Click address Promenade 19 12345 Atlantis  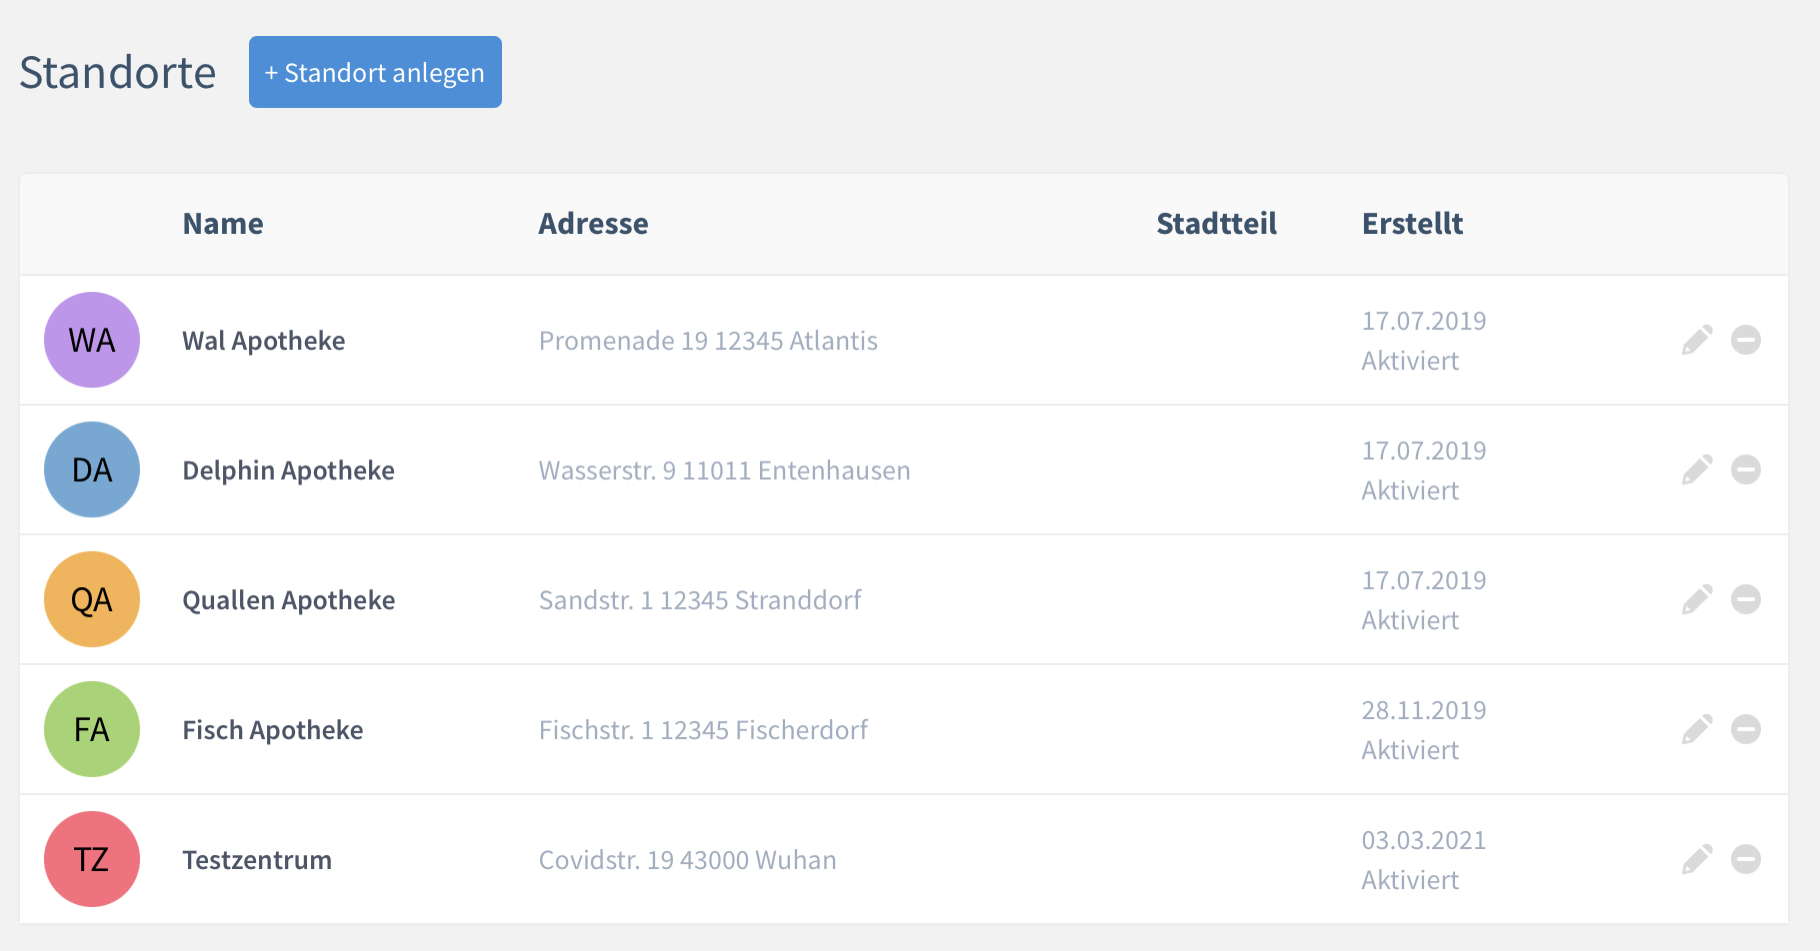(708, 341)
